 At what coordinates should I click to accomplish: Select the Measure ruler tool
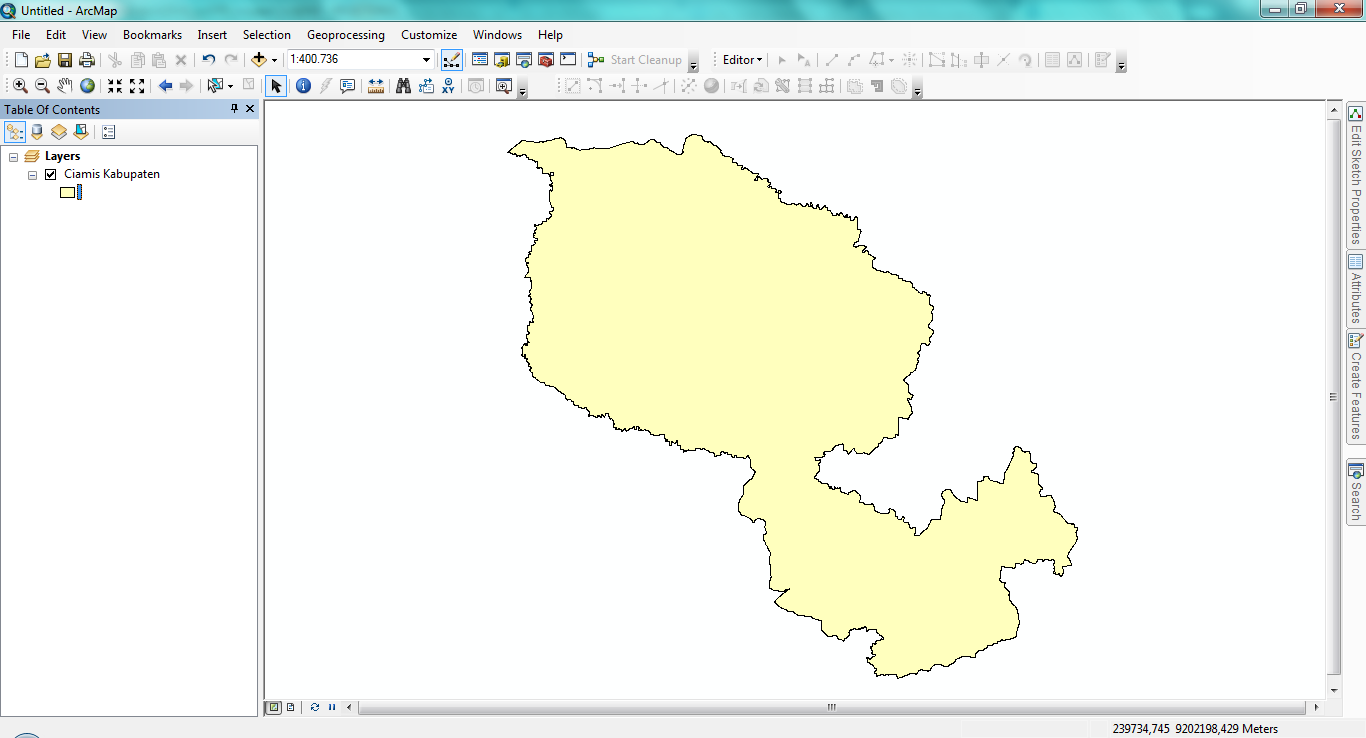point(376,86)
